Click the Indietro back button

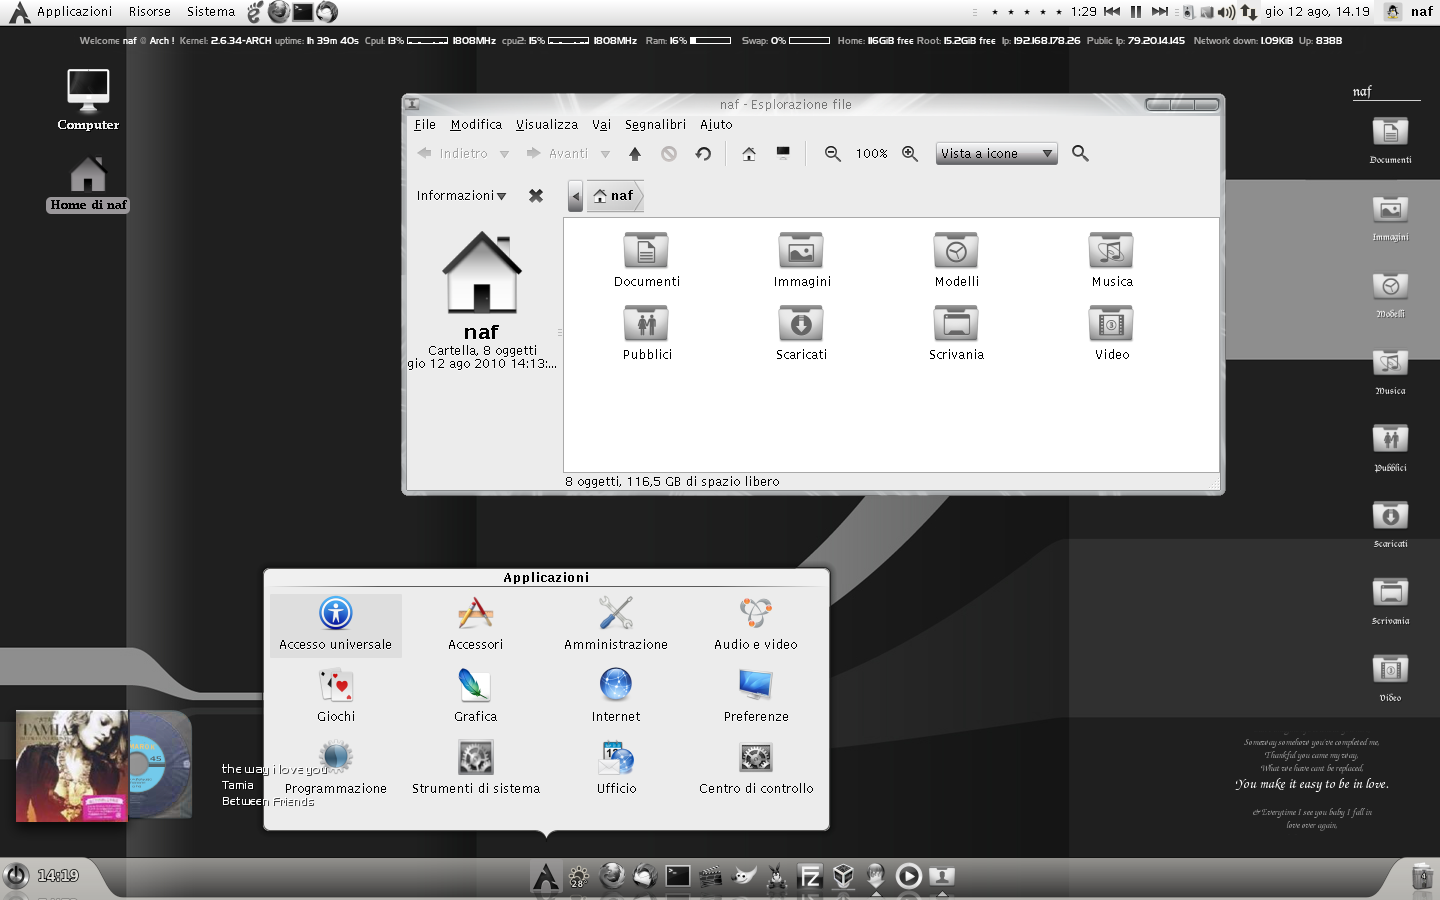[x=452, y=153]
